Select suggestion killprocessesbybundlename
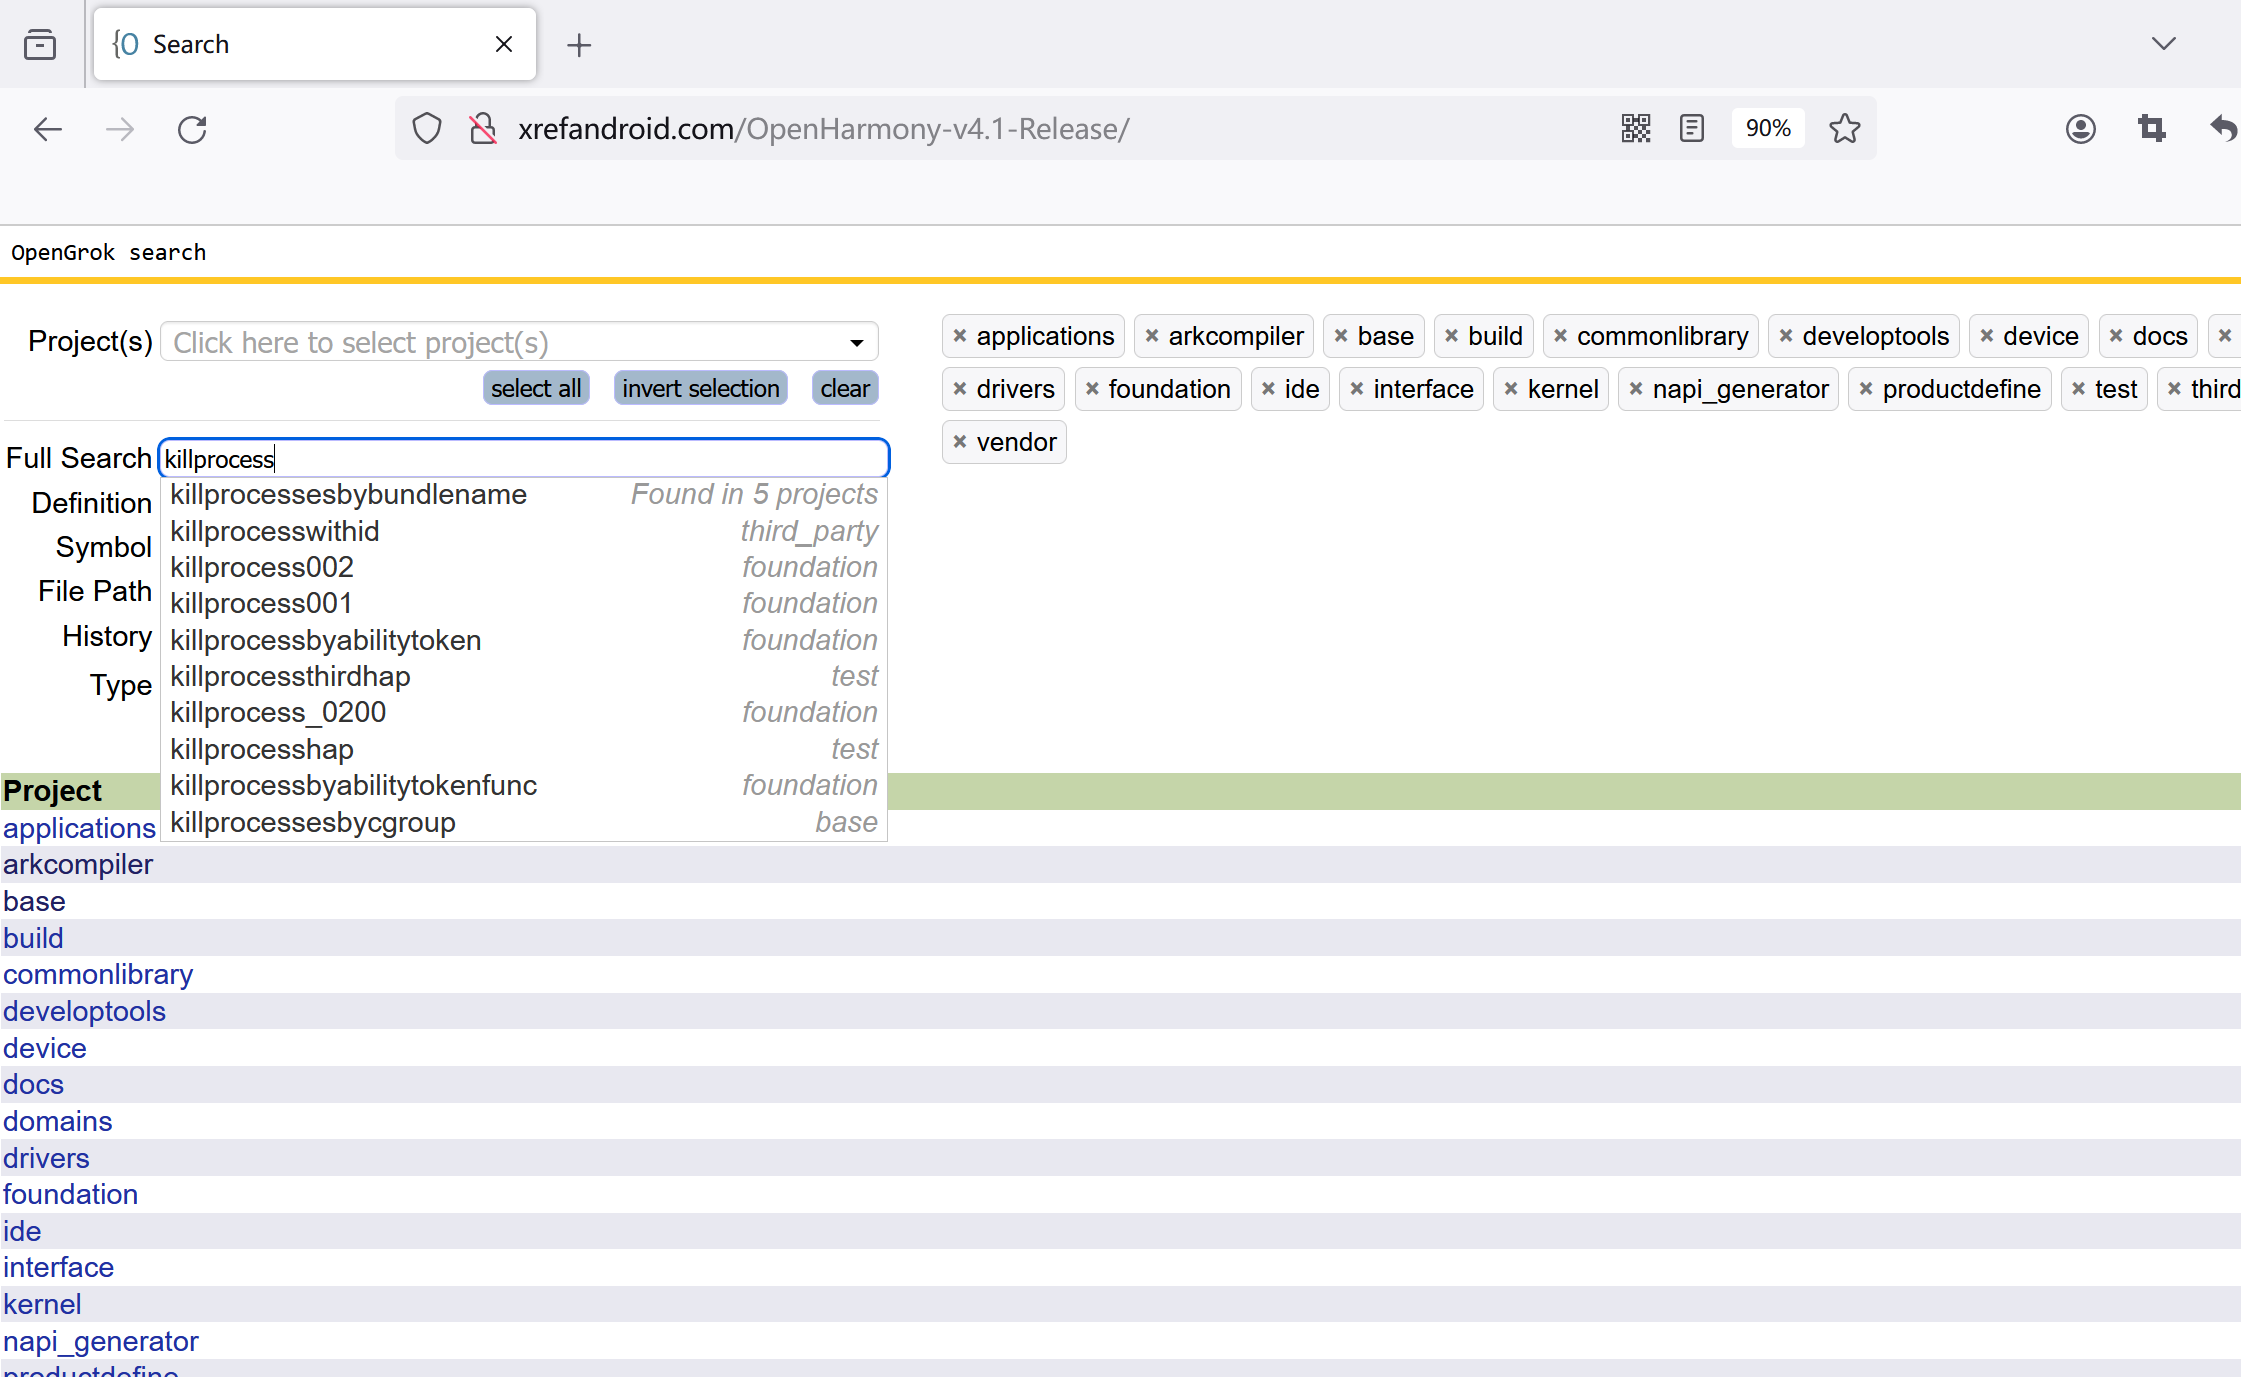Viewport: 2241px width, 1377px height. pos(524,495)
